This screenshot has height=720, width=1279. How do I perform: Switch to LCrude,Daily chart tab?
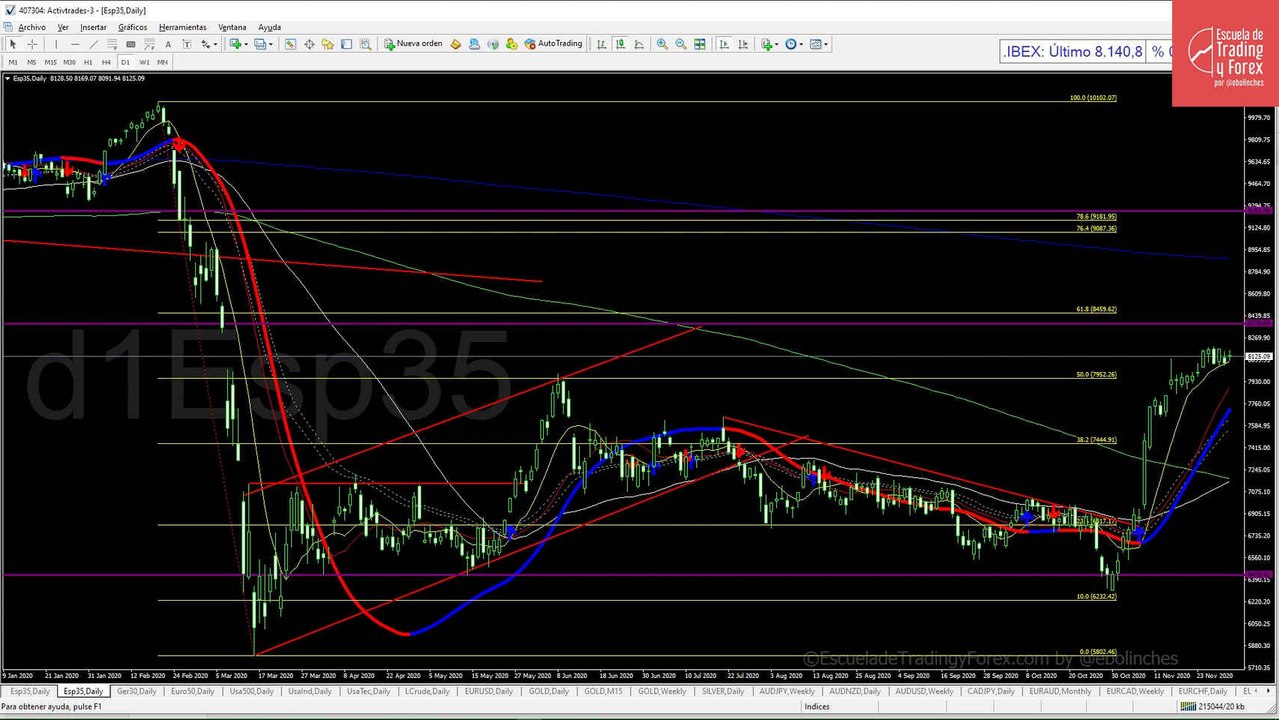[429, 691]
